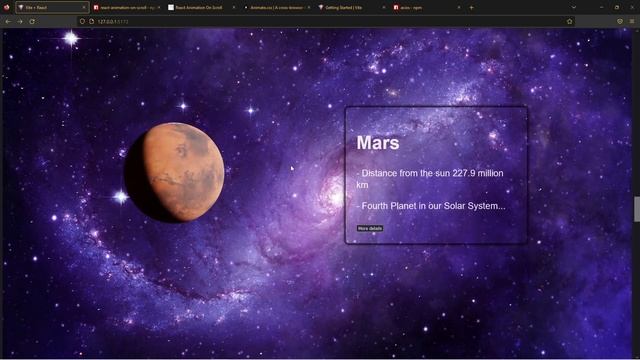Click the Firefox View icon left of the tabs
This screenshot has height=360, width=640.
click(7, 7)
